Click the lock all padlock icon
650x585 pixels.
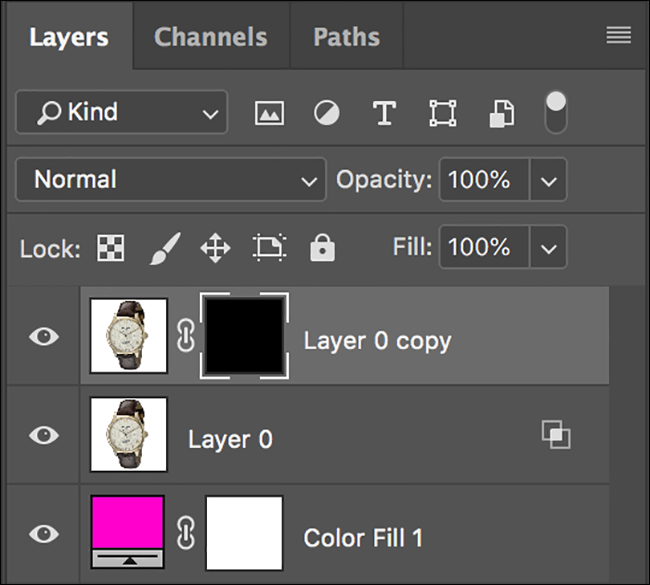(322, 248)
